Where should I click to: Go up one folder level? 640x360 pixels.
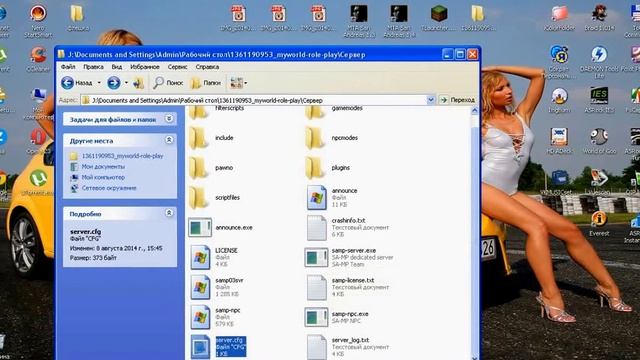pos(139,83)
